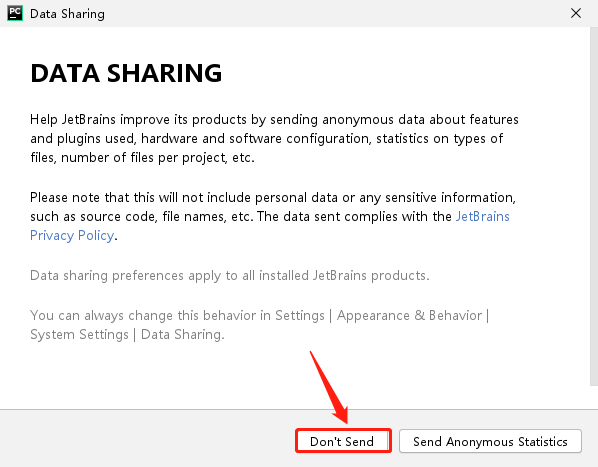598x467 pixels.
Task: Click the paragraph starting 'Please note that'
Action: pos(273,217)
